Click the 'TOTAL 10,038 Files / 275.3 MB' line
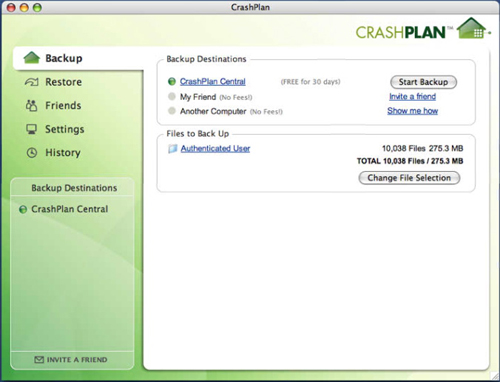 click(410, 161)
